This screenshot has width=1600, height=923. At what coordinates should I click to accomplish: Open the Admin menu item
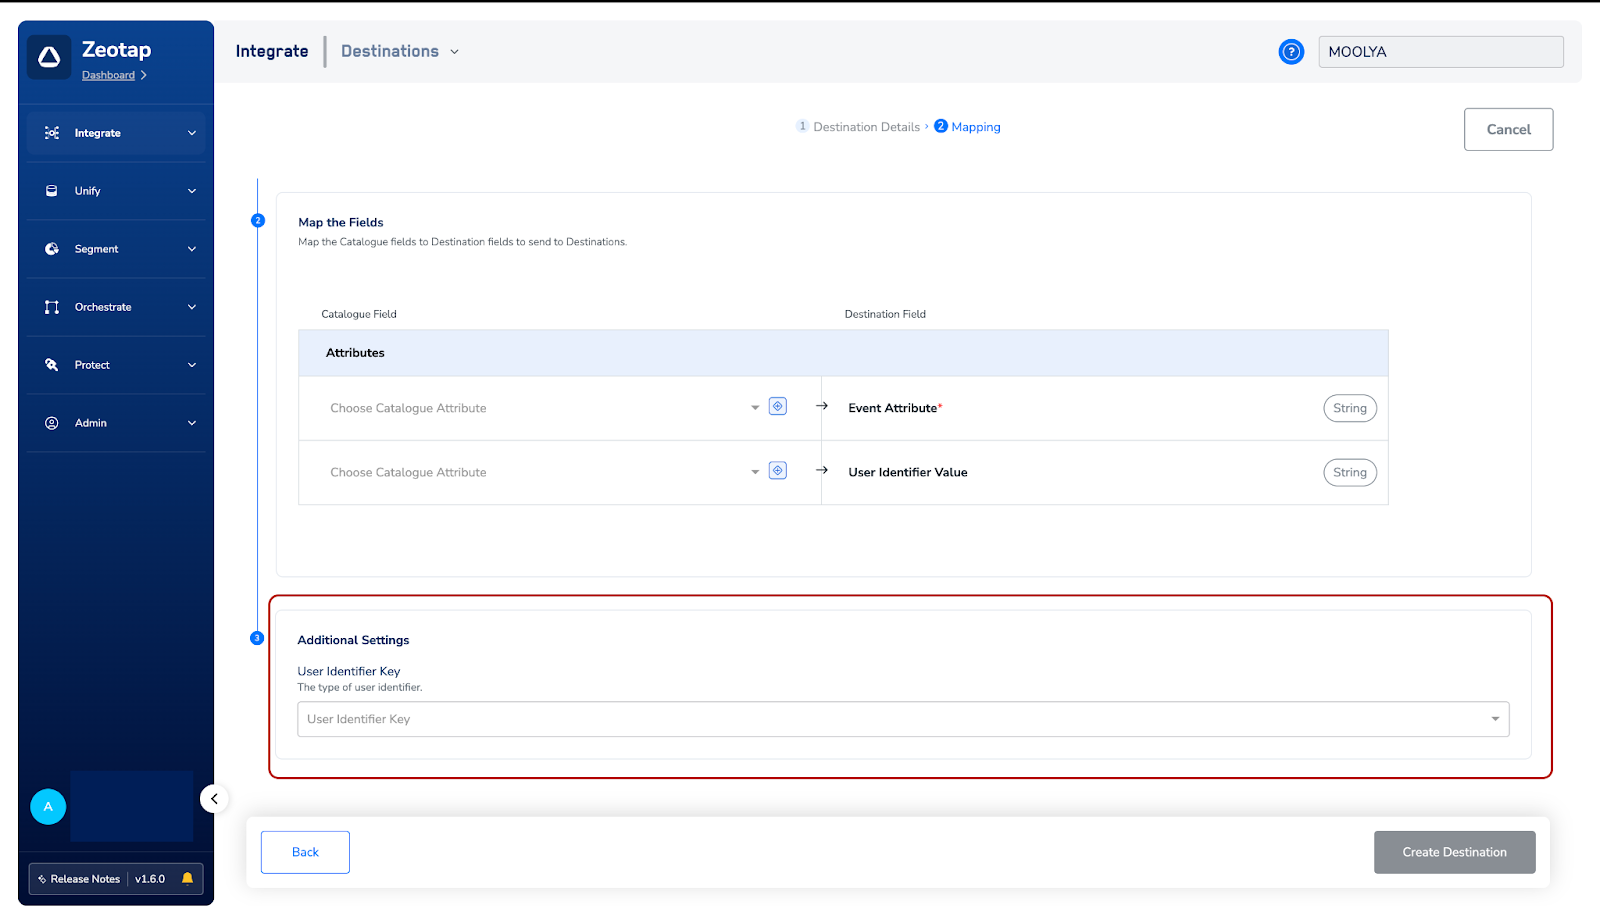[x=116, y=423]
